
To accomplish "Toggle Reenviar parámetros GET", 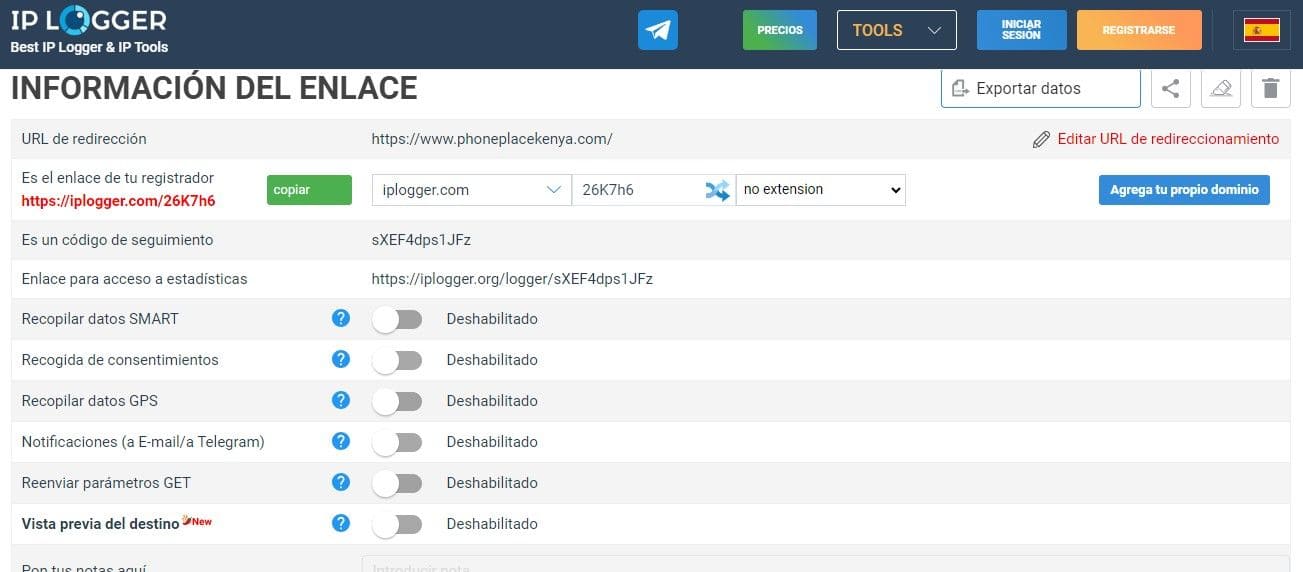I will [x=397, y=483].
